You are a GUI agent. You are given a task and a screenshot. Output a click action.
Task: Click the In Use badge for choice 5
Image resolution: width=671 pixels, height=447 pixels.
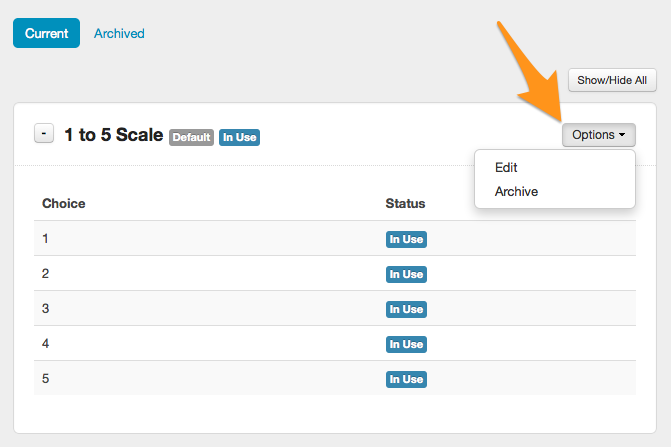(406, 379)
